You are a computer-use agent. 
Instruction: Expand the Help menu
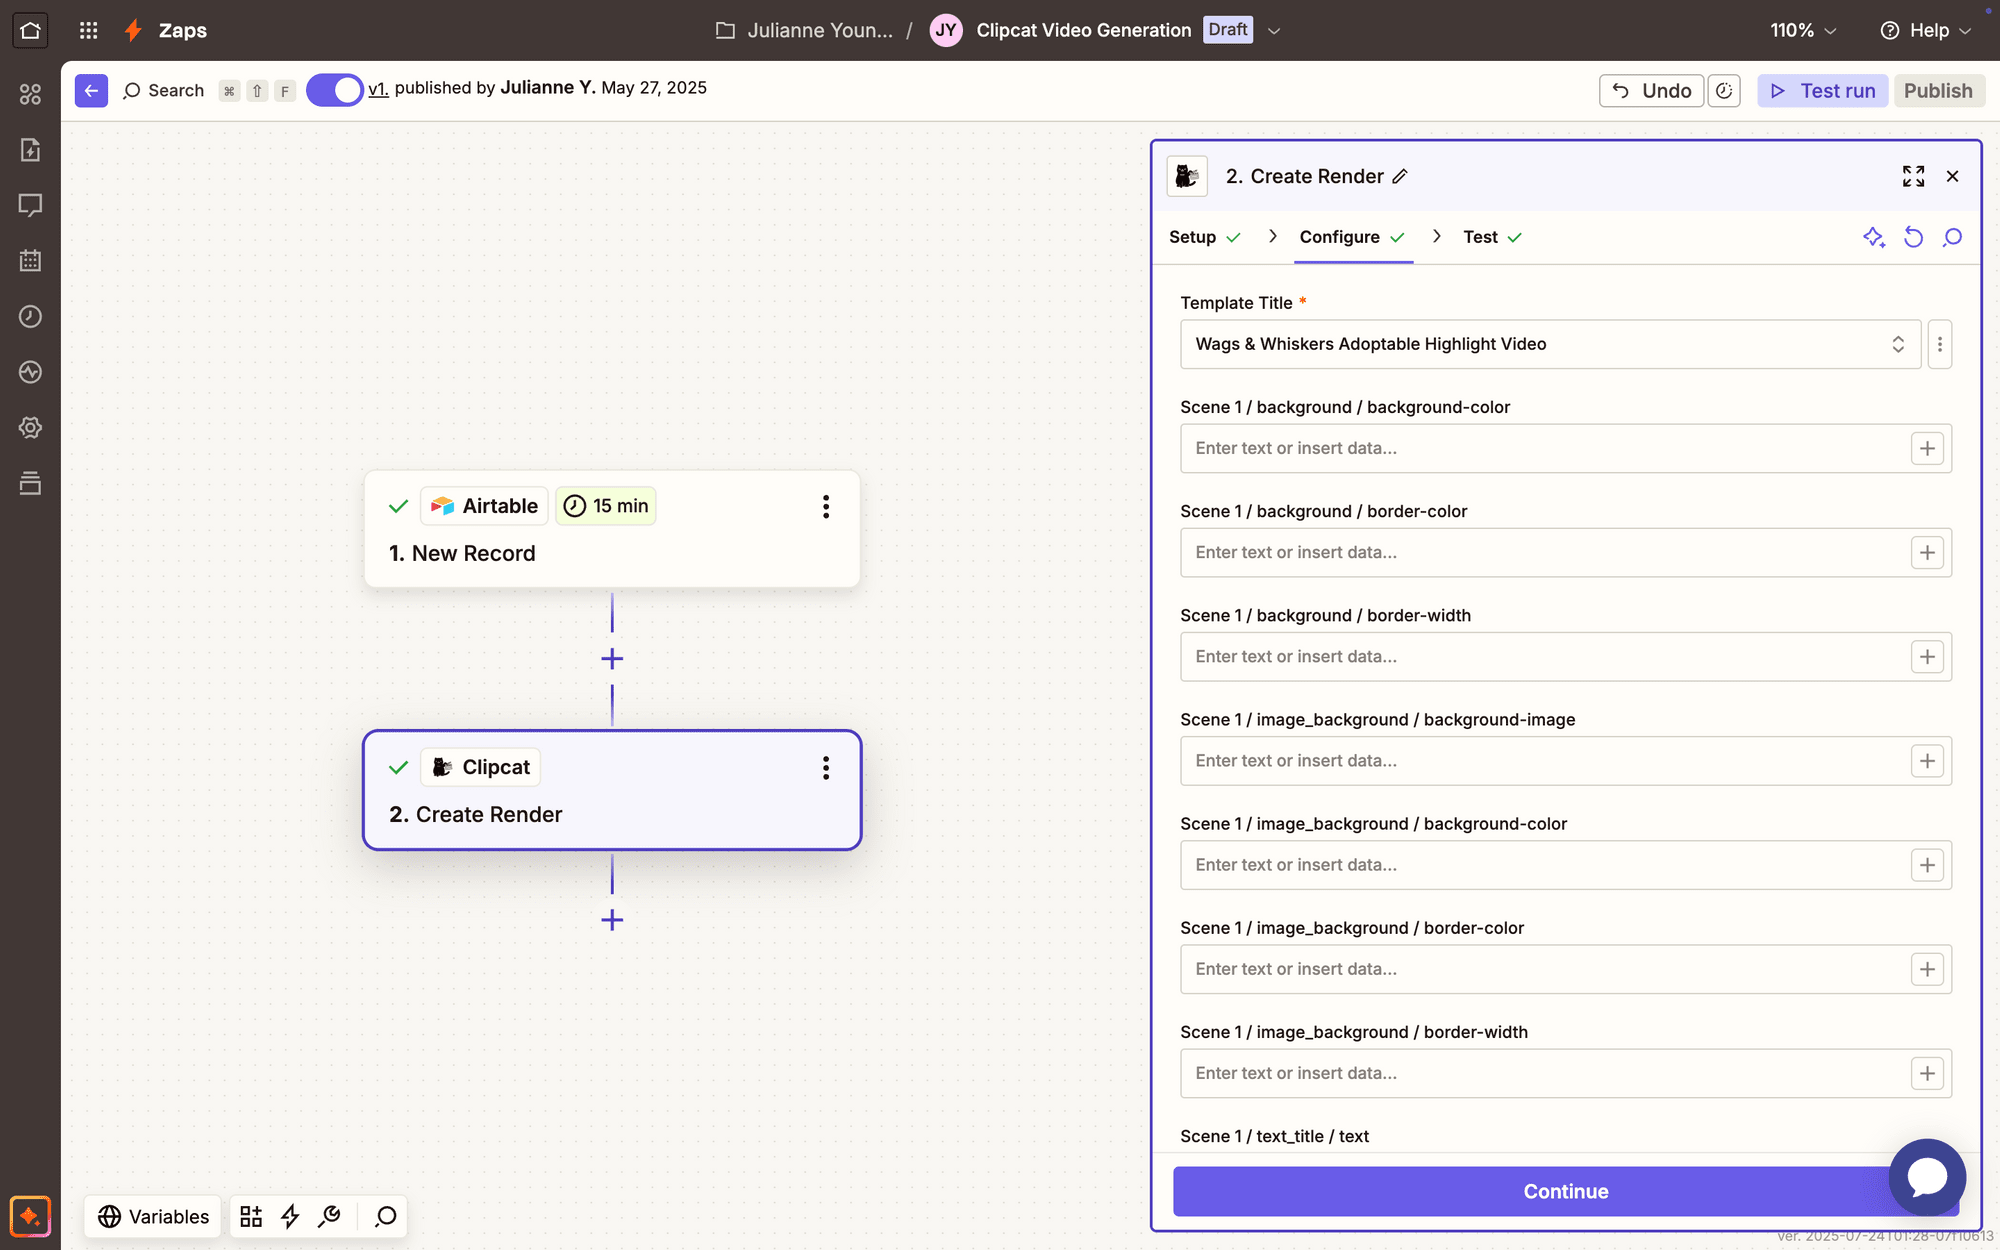[1927, 30]
